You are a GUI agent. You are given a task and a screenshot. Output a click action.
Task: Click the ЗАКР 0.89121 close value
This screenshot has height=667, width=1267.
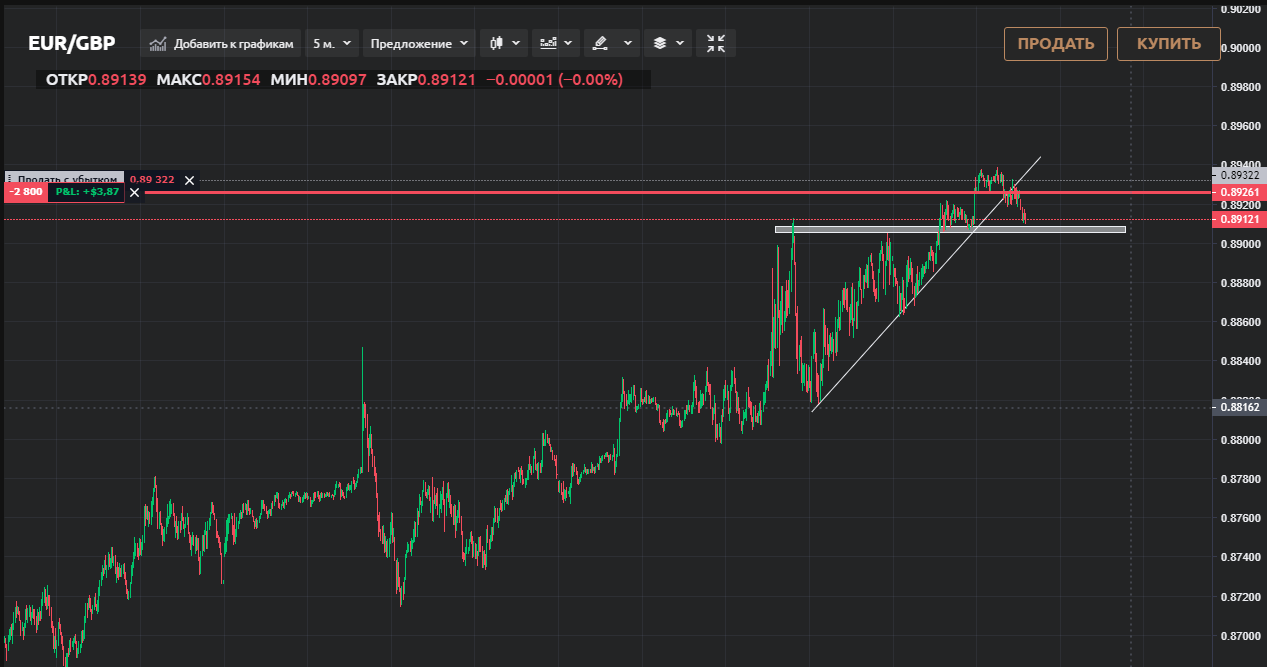coord(426,80)
